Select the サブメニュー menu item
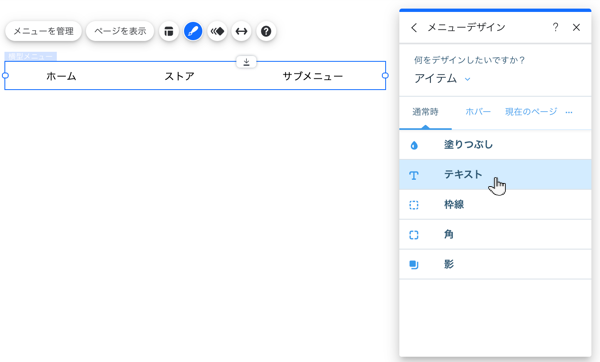The height and width of the screenshot is (362, 600). point(313,76)
